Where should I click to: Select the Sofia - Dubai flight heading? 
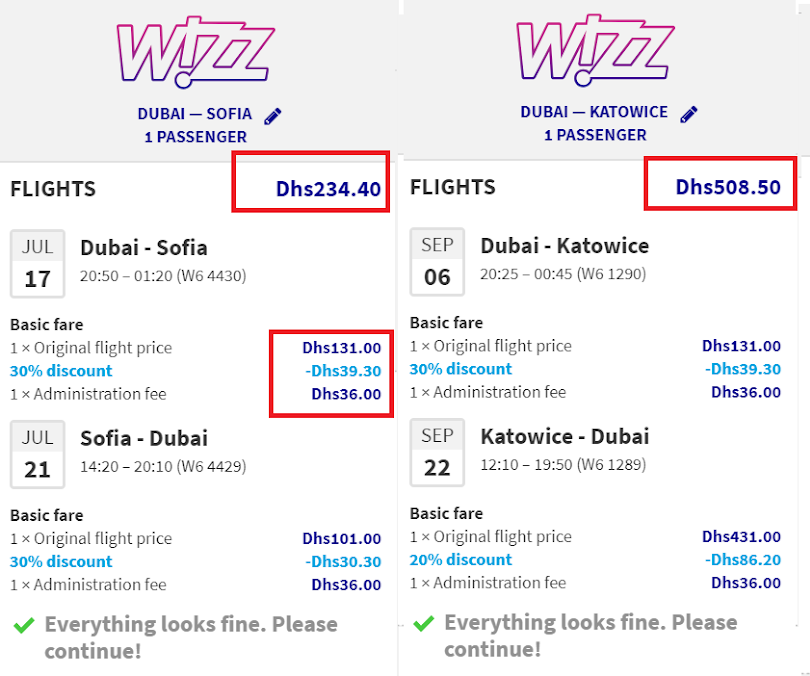coord(144,438)
